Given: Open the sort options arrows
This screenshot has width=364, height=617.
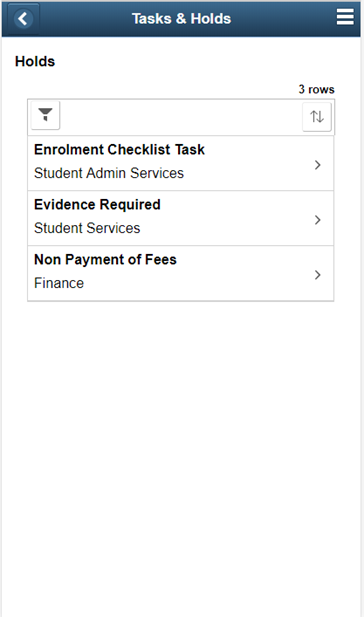Looking at the screenshot, I should [317, 117].
